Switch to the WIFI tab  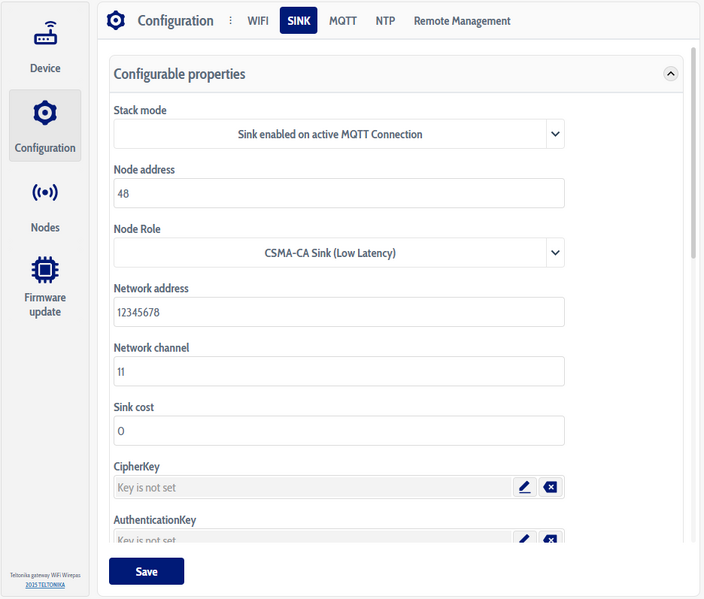pos(258,21)
